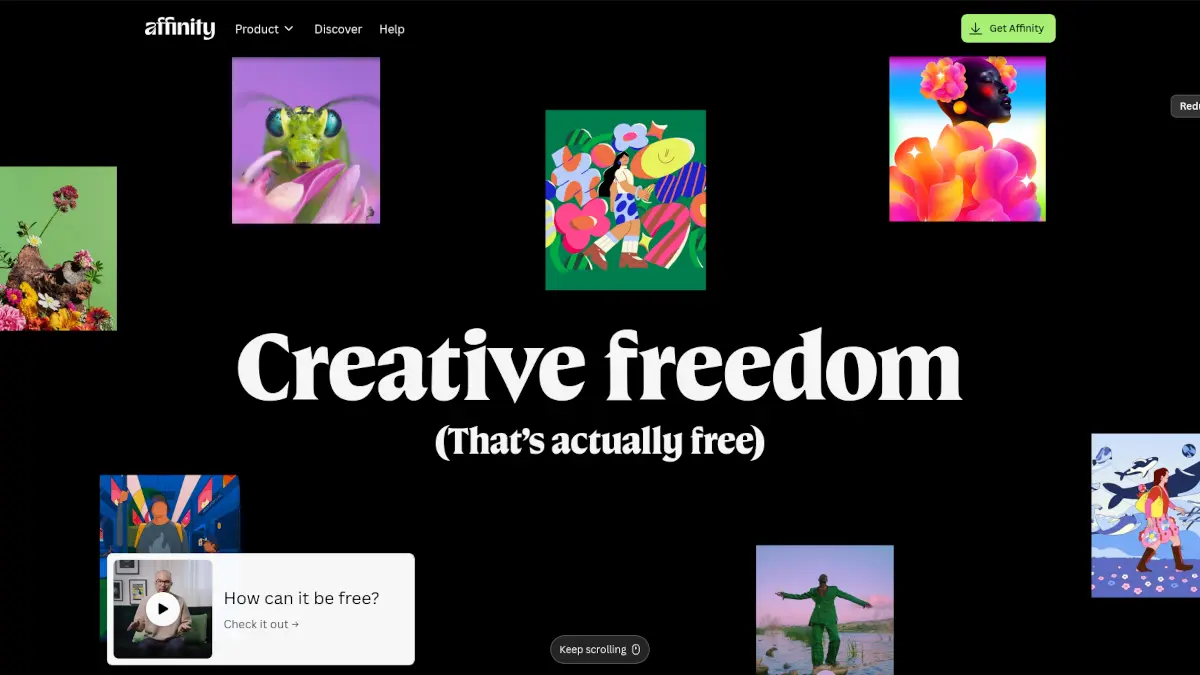This screenshot has height=675, width=1200.
Task: Click the Get Affinity button
Action: [1008, 29]
